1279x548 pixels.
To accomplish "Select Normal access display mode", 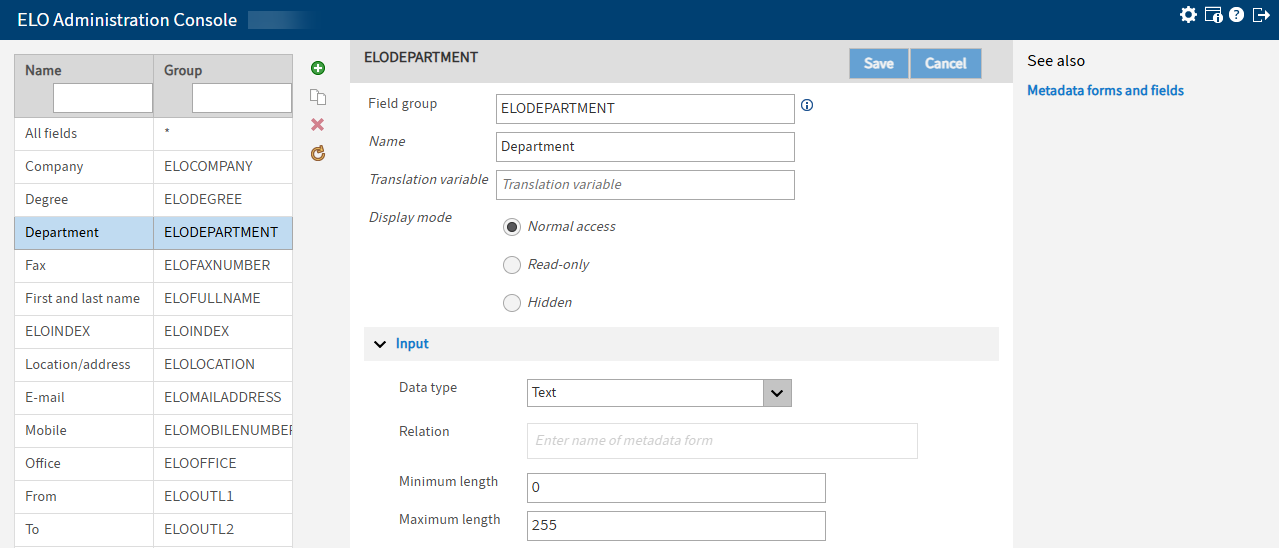I will [512, 227].
